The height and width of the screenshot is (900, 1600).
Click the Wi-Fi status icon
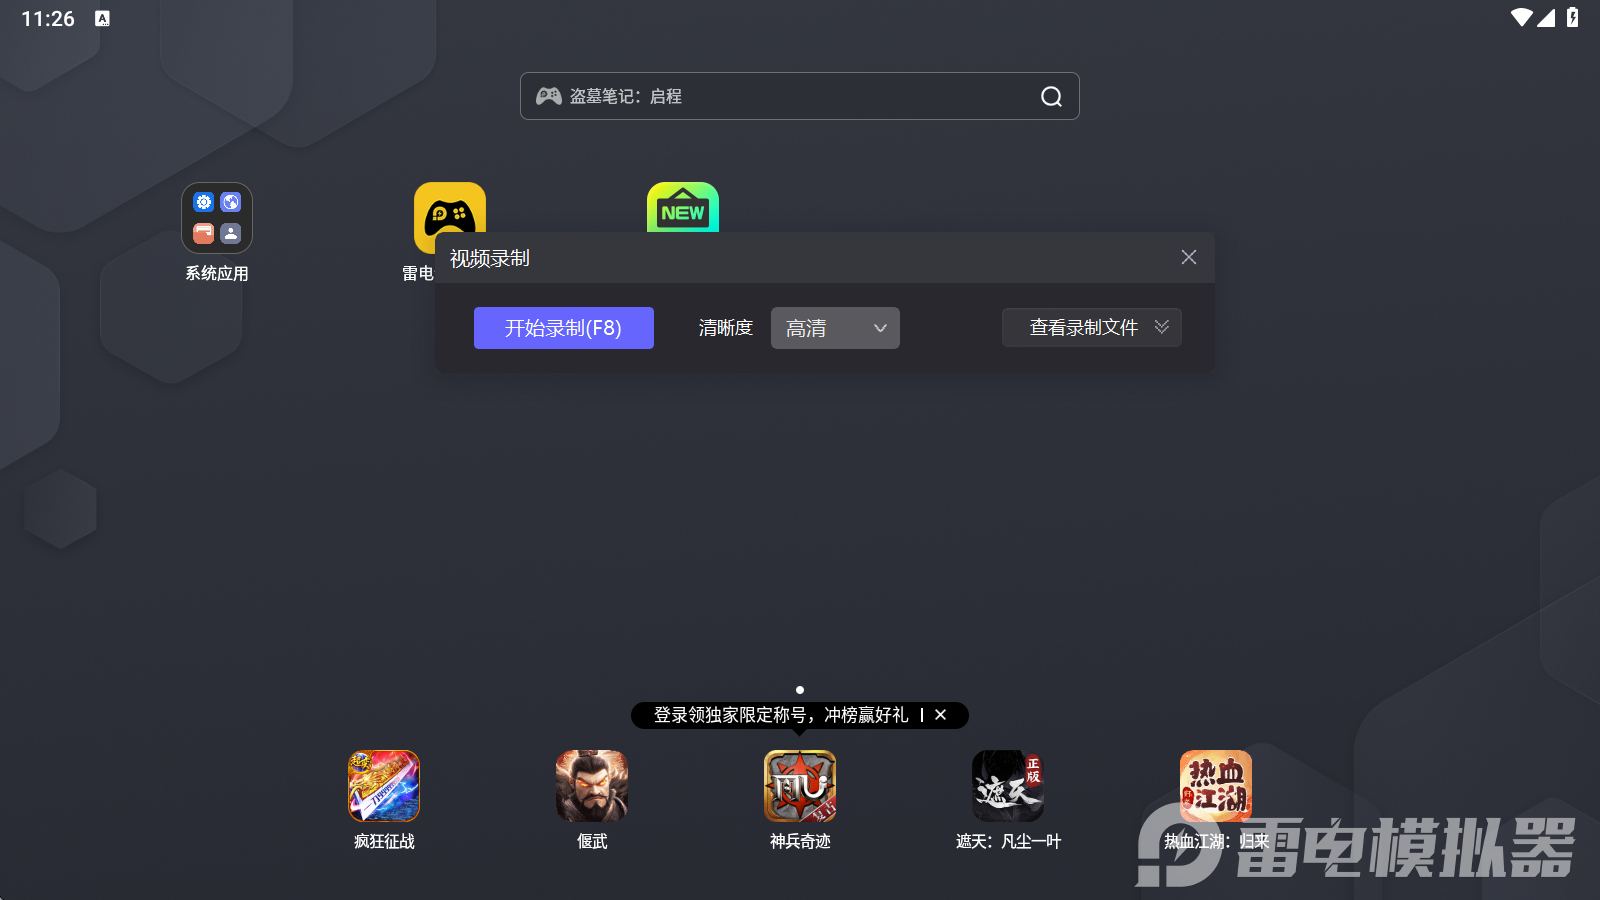pos(1524,16)
